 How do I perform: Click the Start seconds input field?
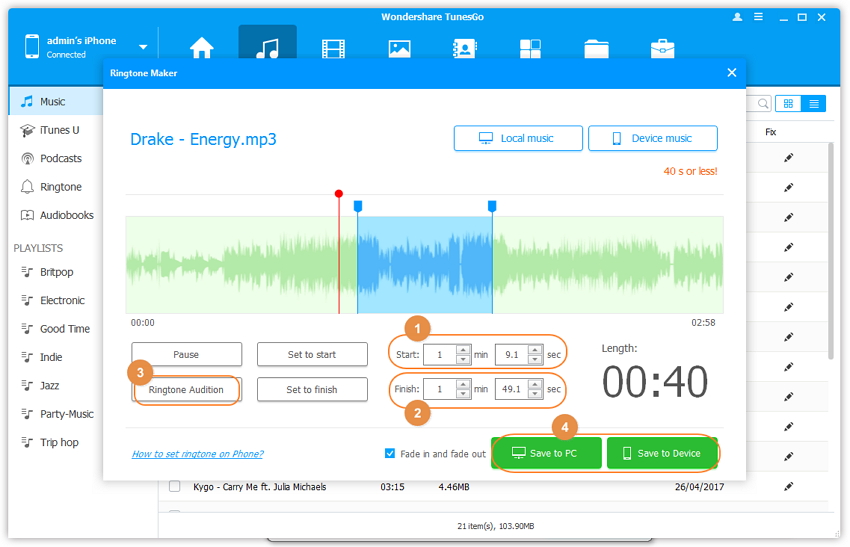(510, 354)
